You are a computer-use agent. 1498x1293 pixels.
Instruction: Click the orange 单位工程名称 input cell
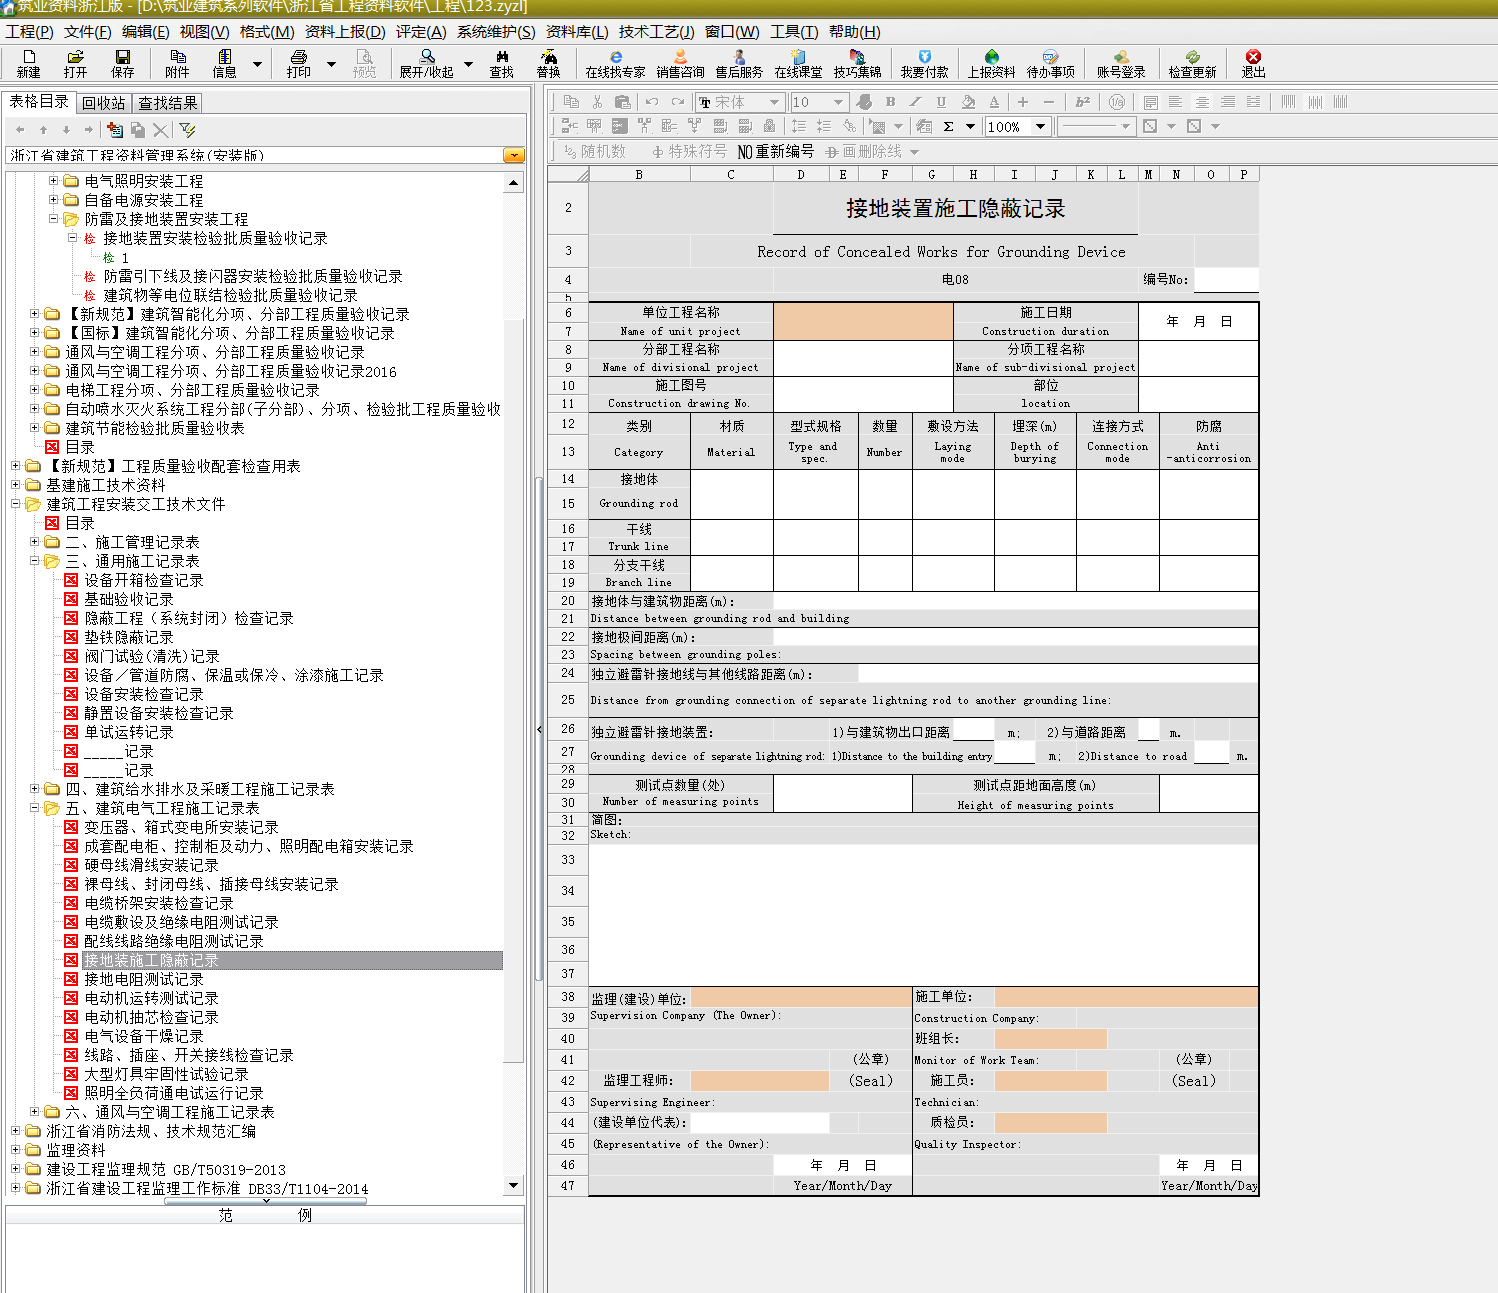click(863, 321)
